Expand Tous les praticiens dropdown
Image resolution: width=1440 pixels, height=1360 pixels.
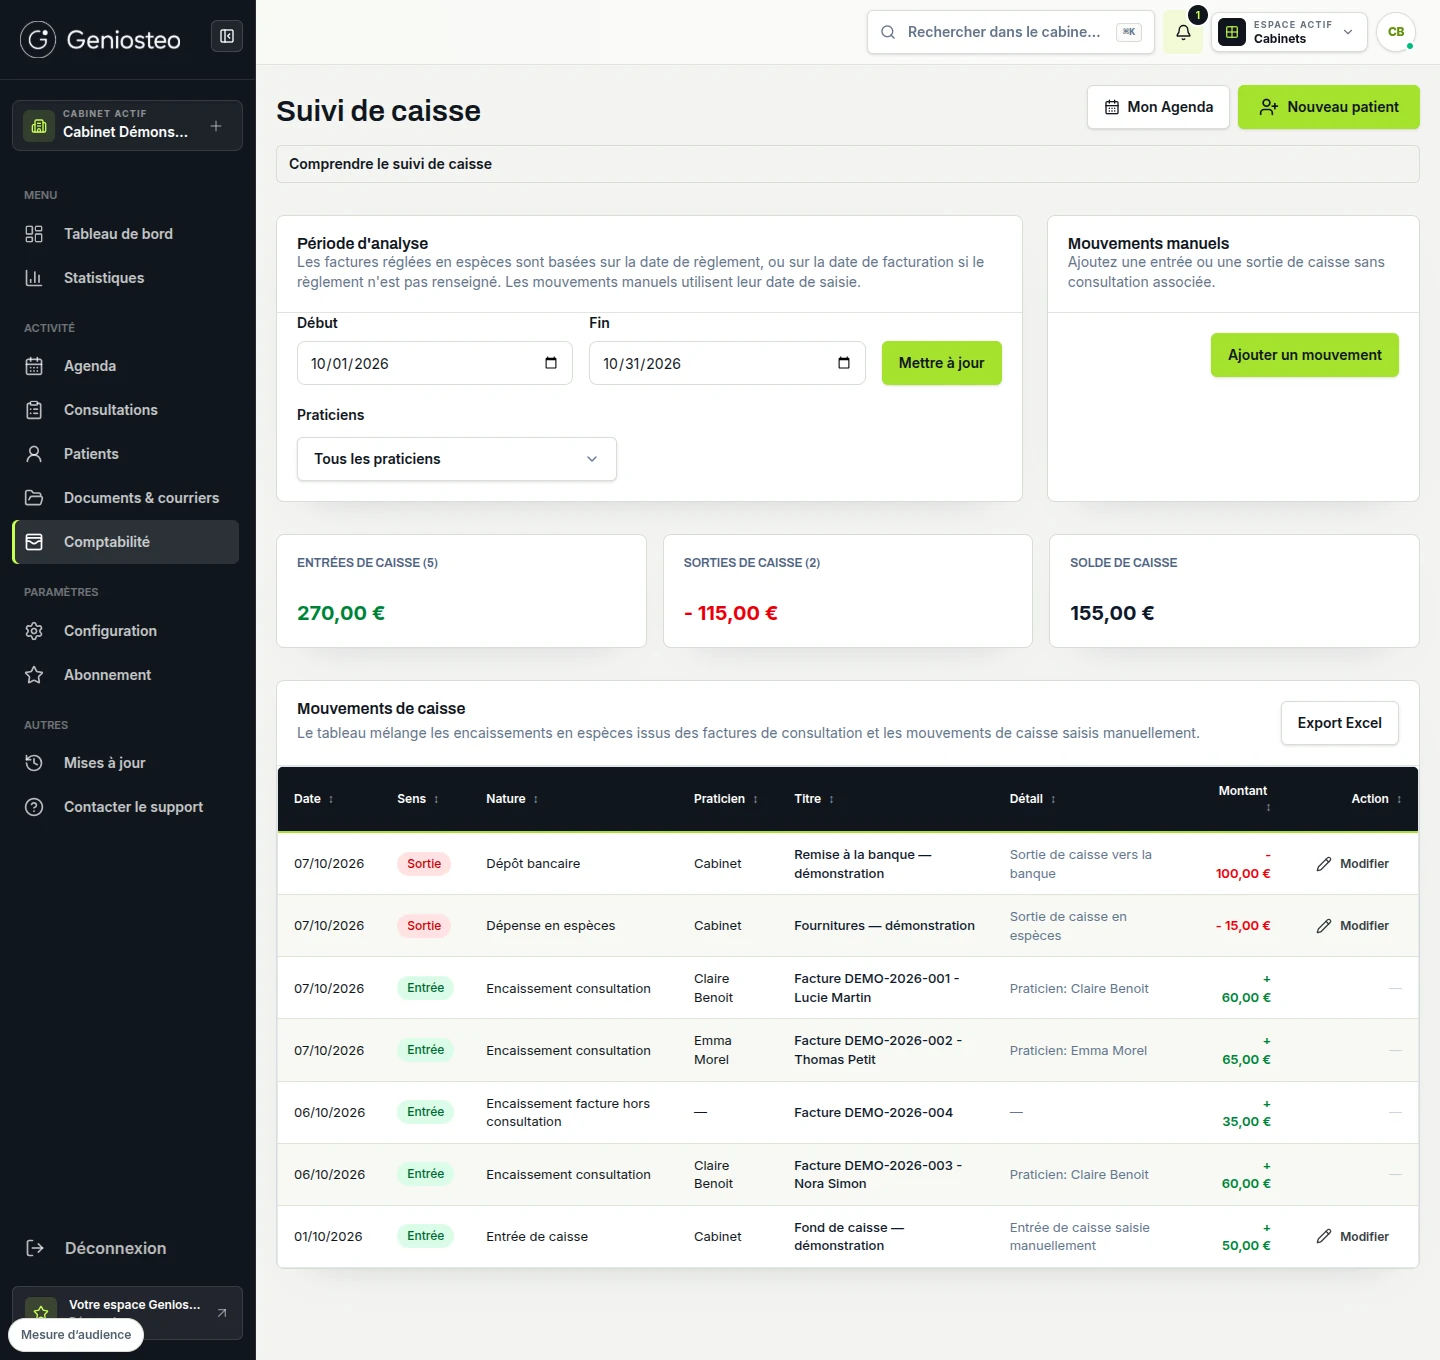point(457,459)
